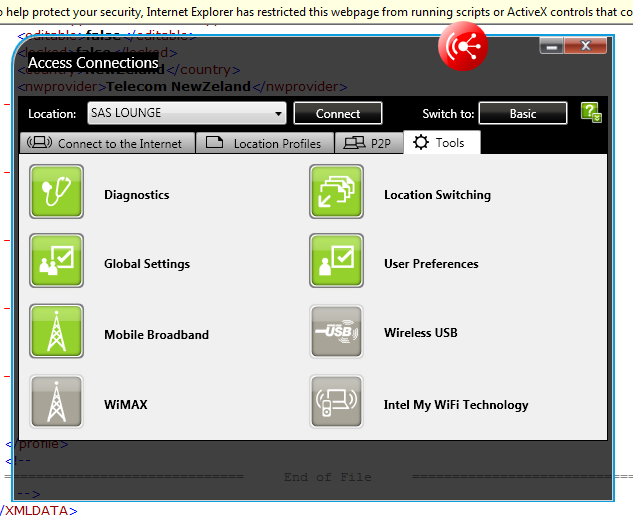Image resolution: width=633 pixels, height=516 pixels.
Task: Click the grayed Wireless USB icon
Action: pyautogui.click(x=336, y=331)
